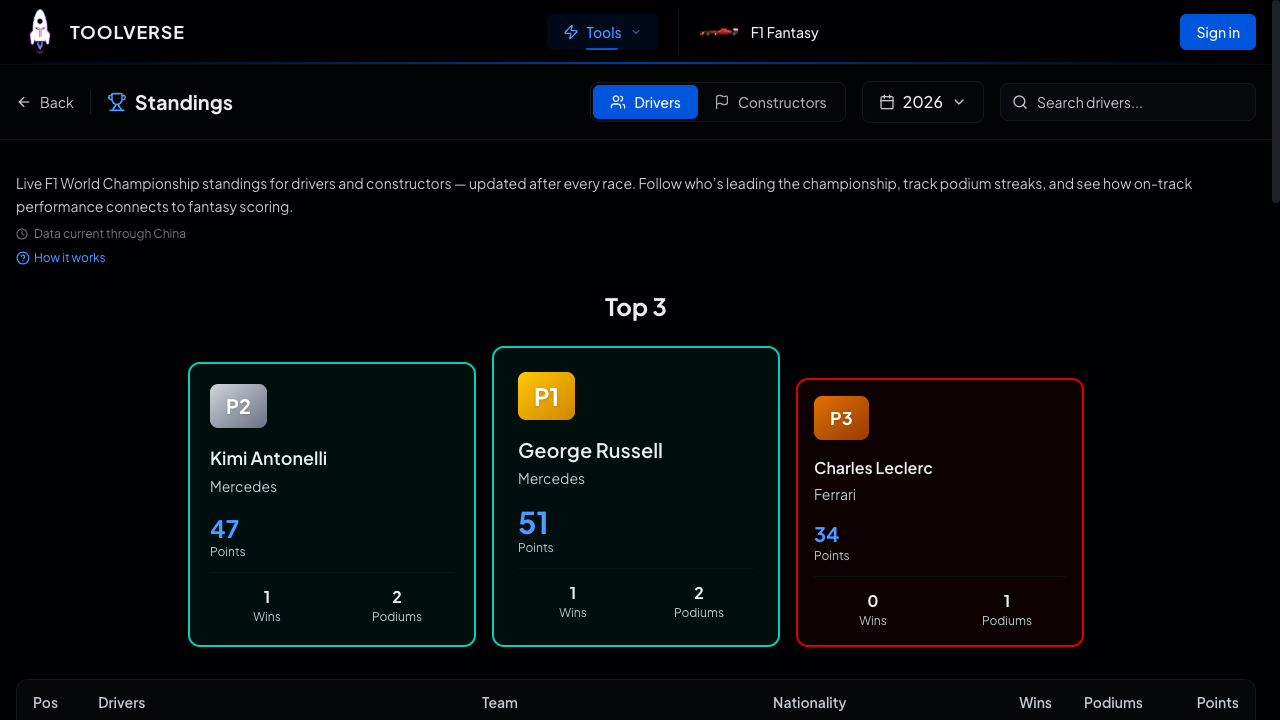Viewport: 1280px width, 720px height.
Task: Click the magnifier icon in search box
Action: [x=1020, y=102]
